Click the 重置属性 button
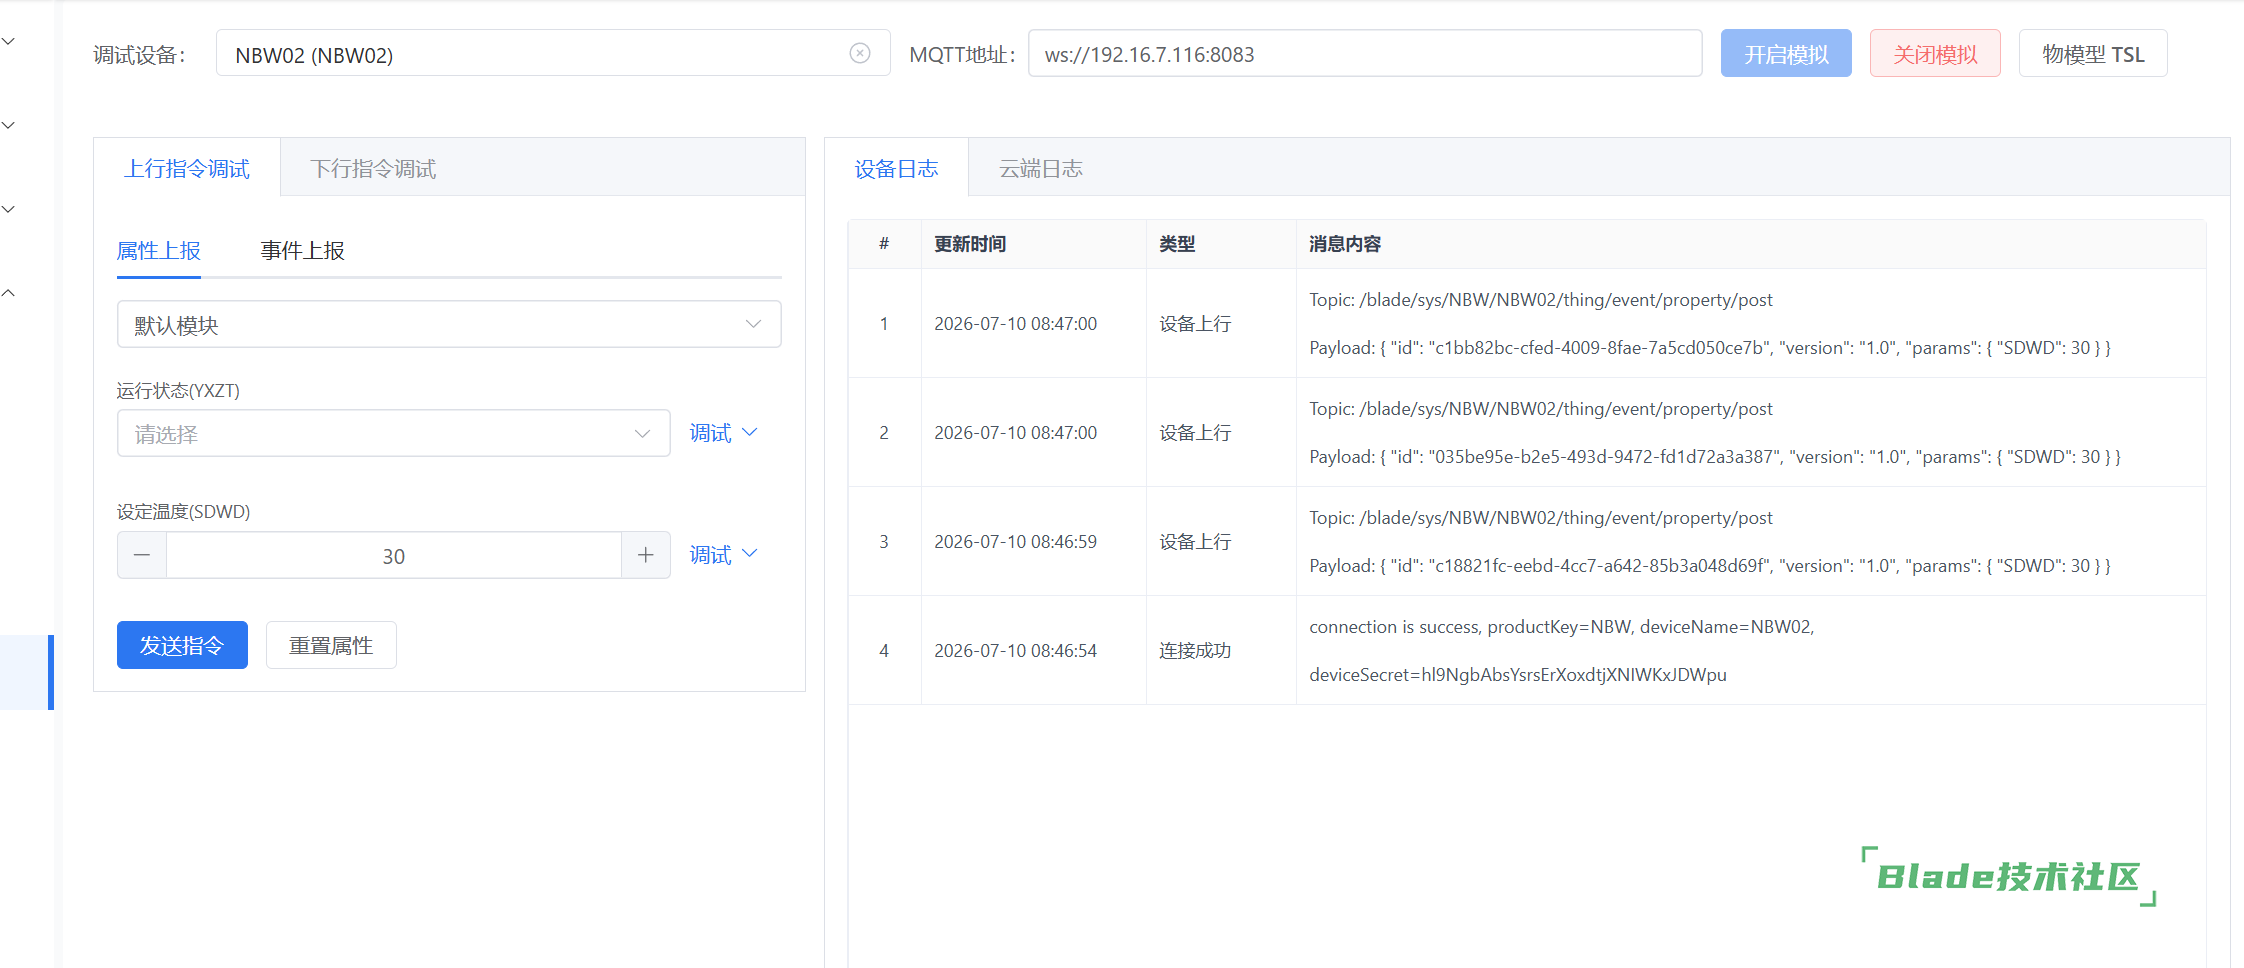 tap(331, 645)
